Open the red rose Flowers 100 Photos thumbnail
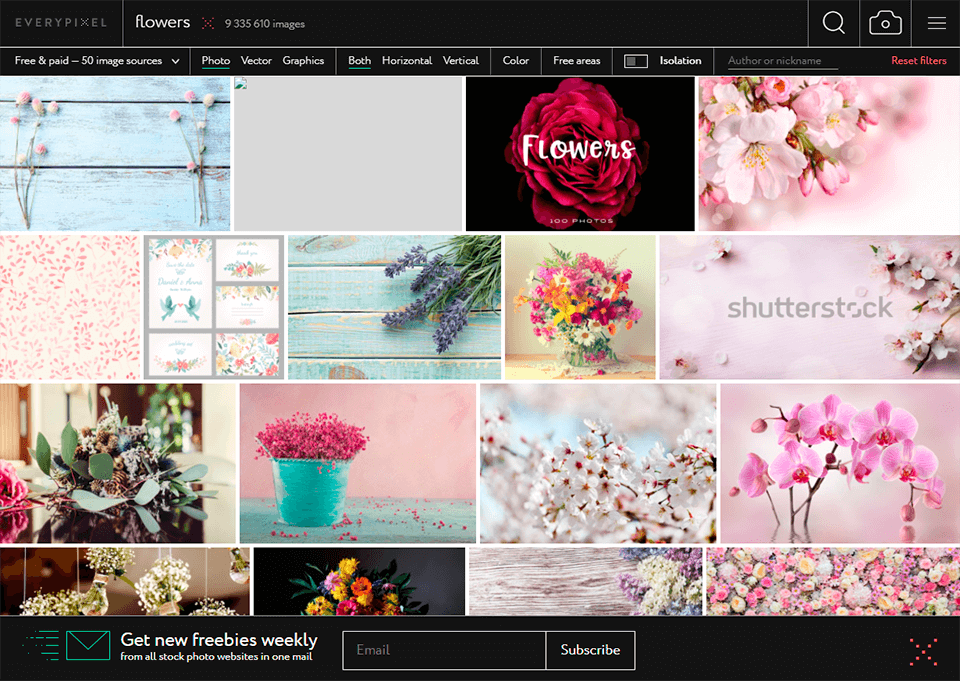 click(580, 154)
